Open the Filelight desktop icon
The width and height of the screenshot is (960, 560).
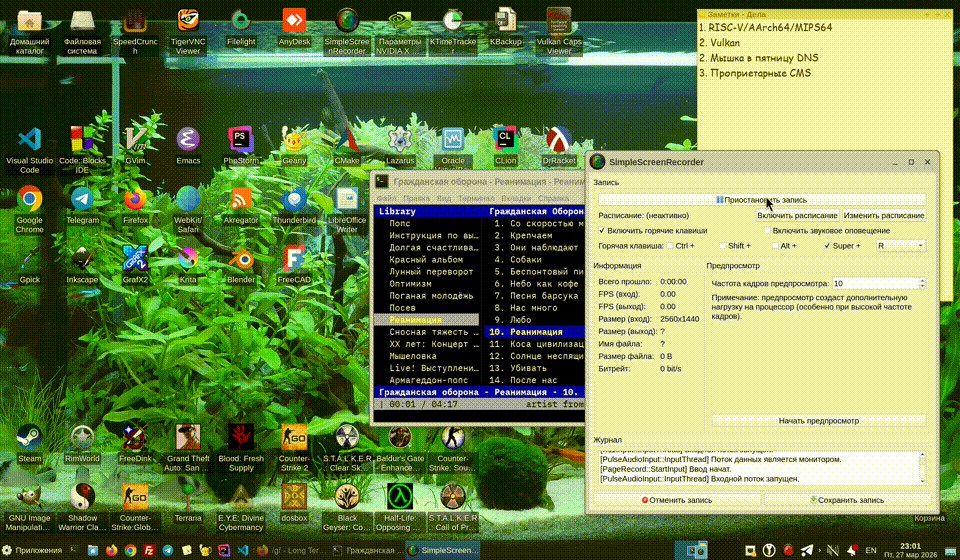click(241, 28)
